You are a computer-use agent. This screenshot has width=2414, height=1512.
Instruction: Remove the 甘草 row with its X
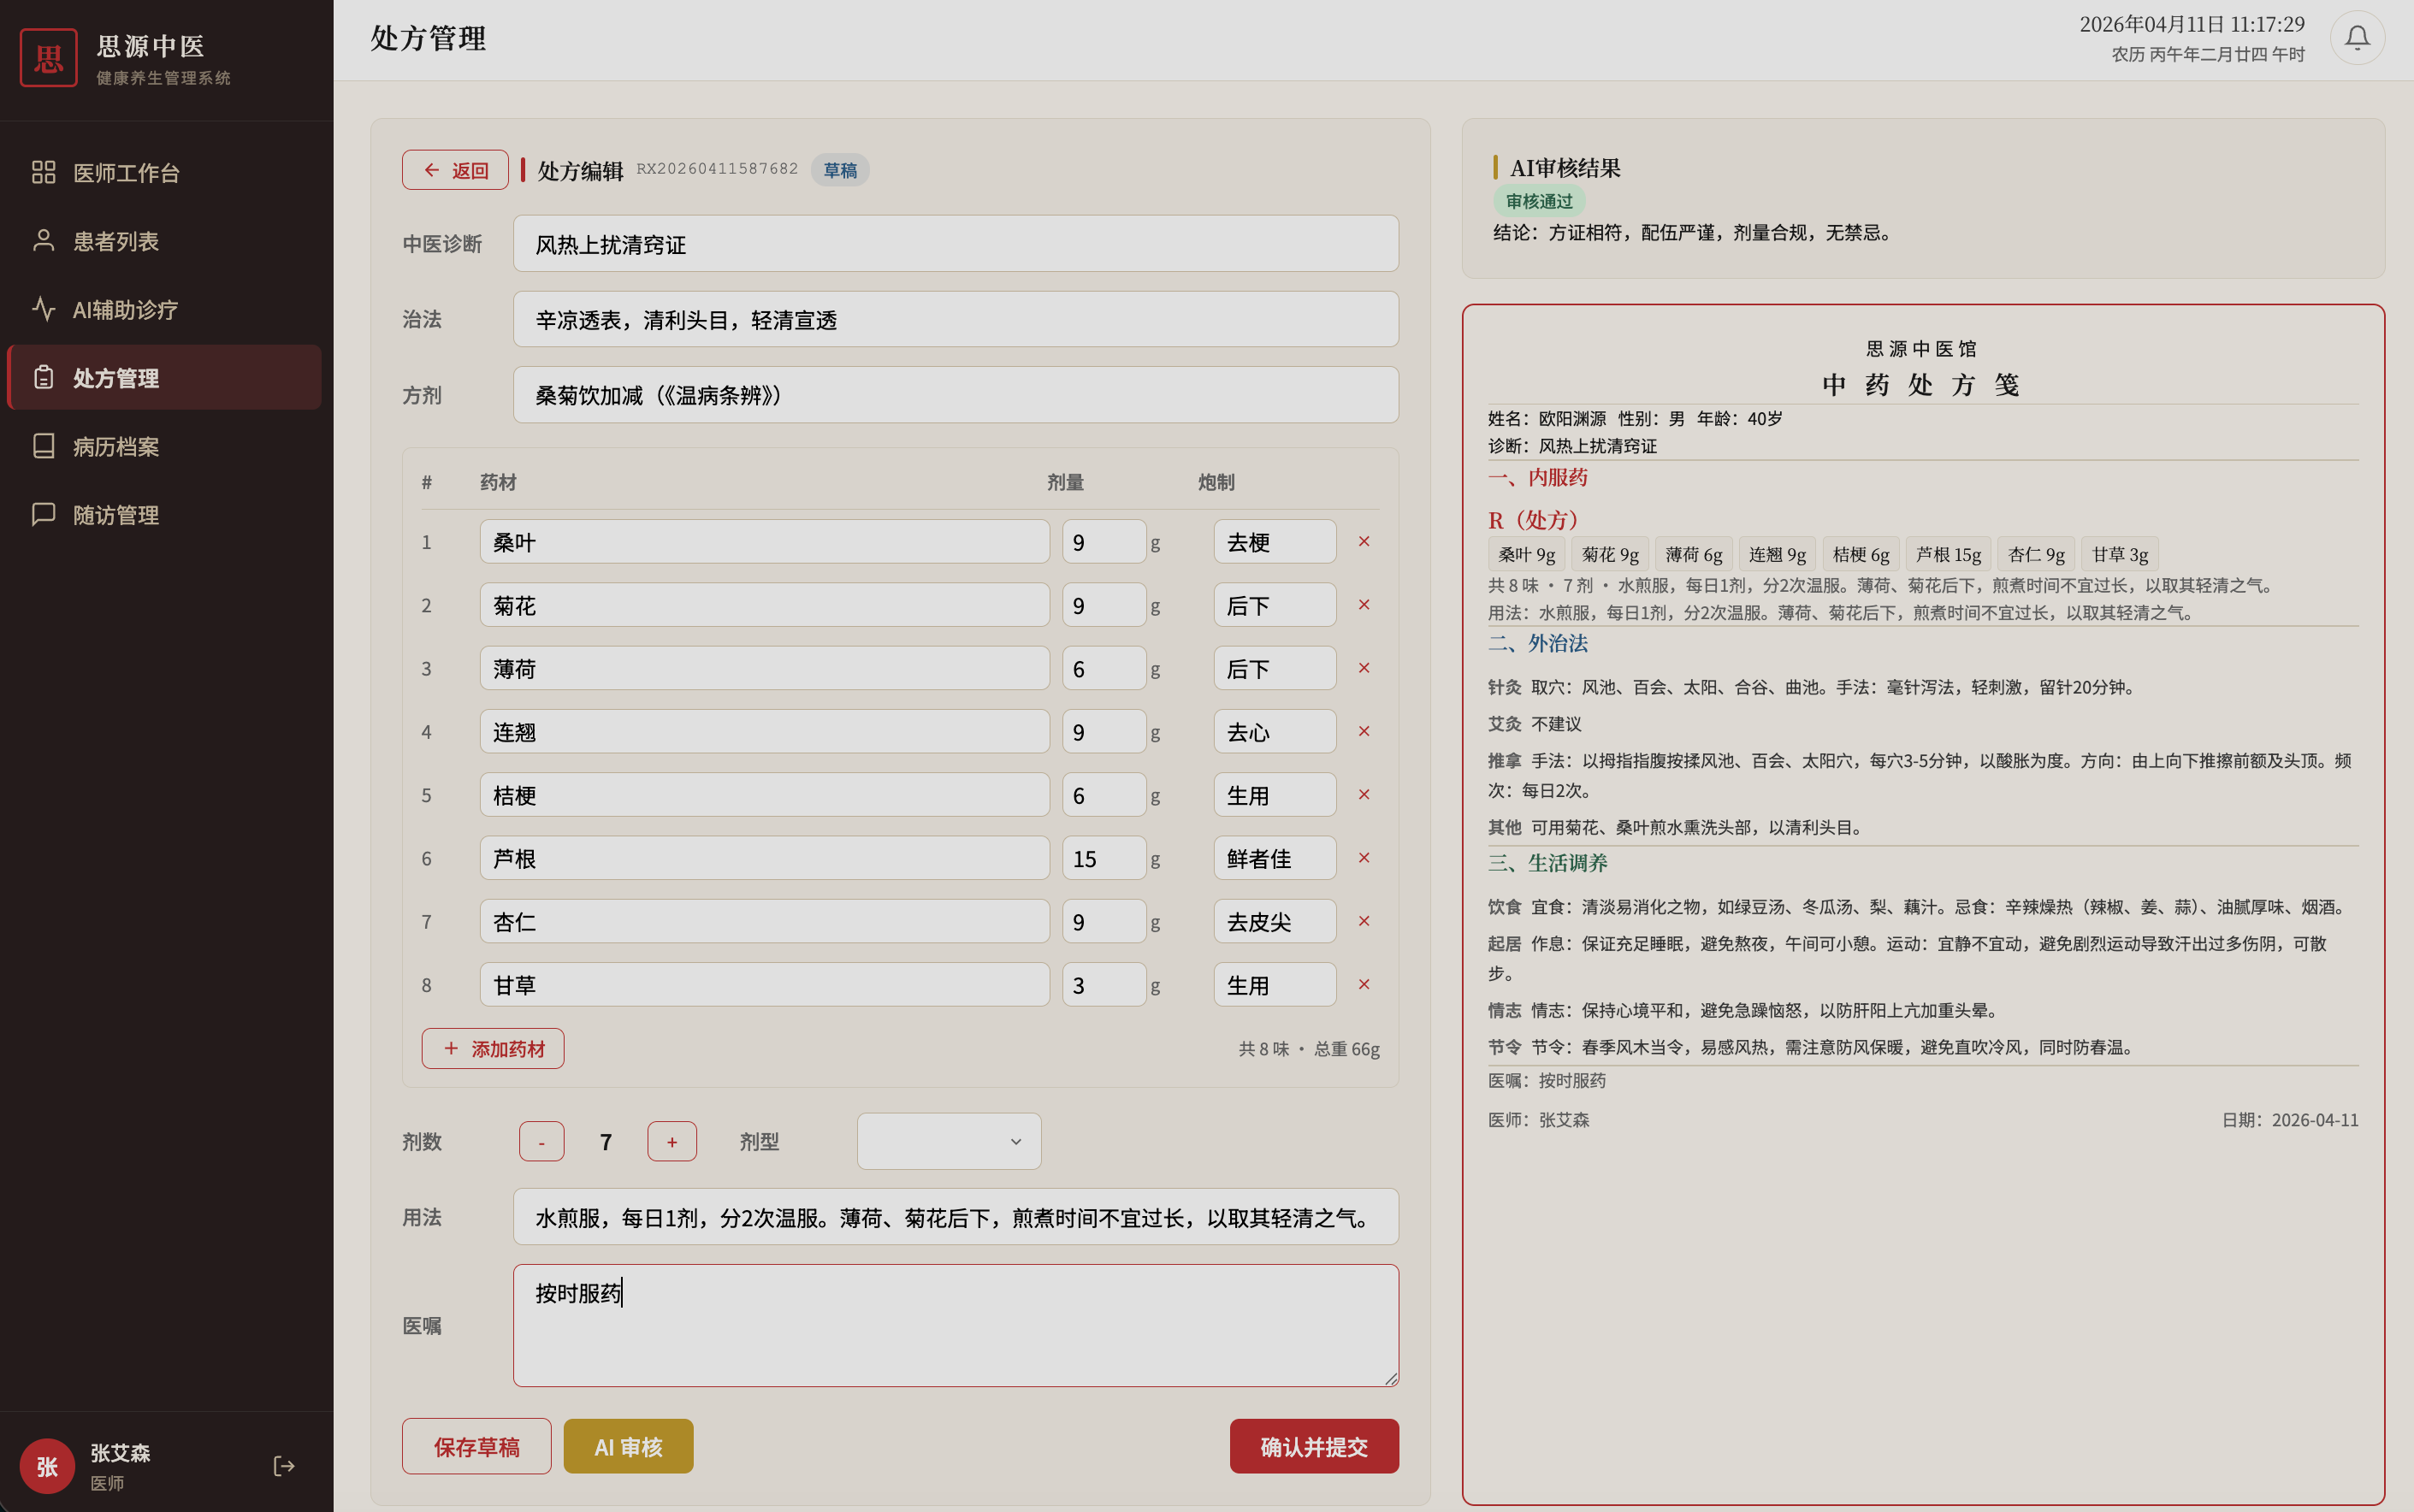click(x=1363, y=984)
